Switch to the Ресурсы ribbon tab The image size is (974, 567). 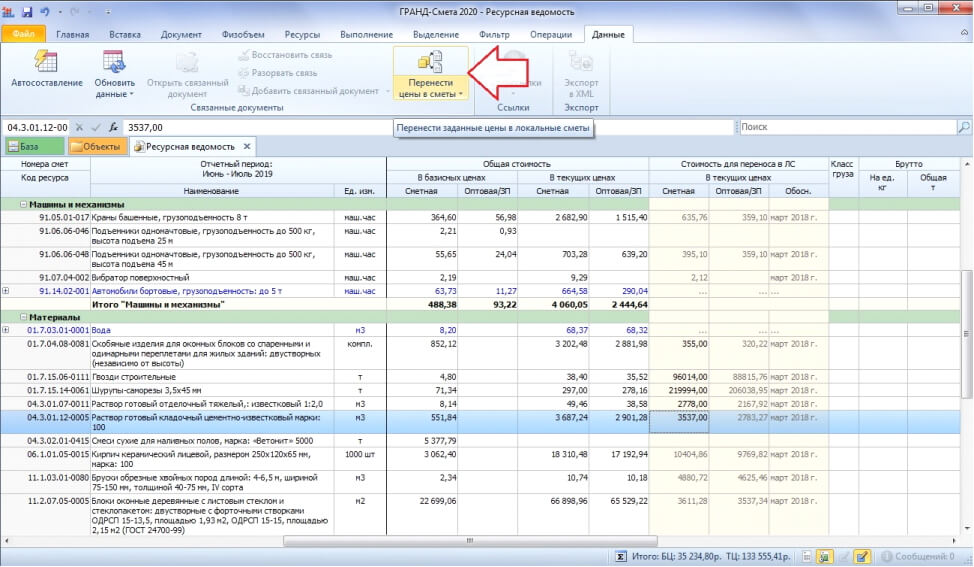tap(302, 35)
